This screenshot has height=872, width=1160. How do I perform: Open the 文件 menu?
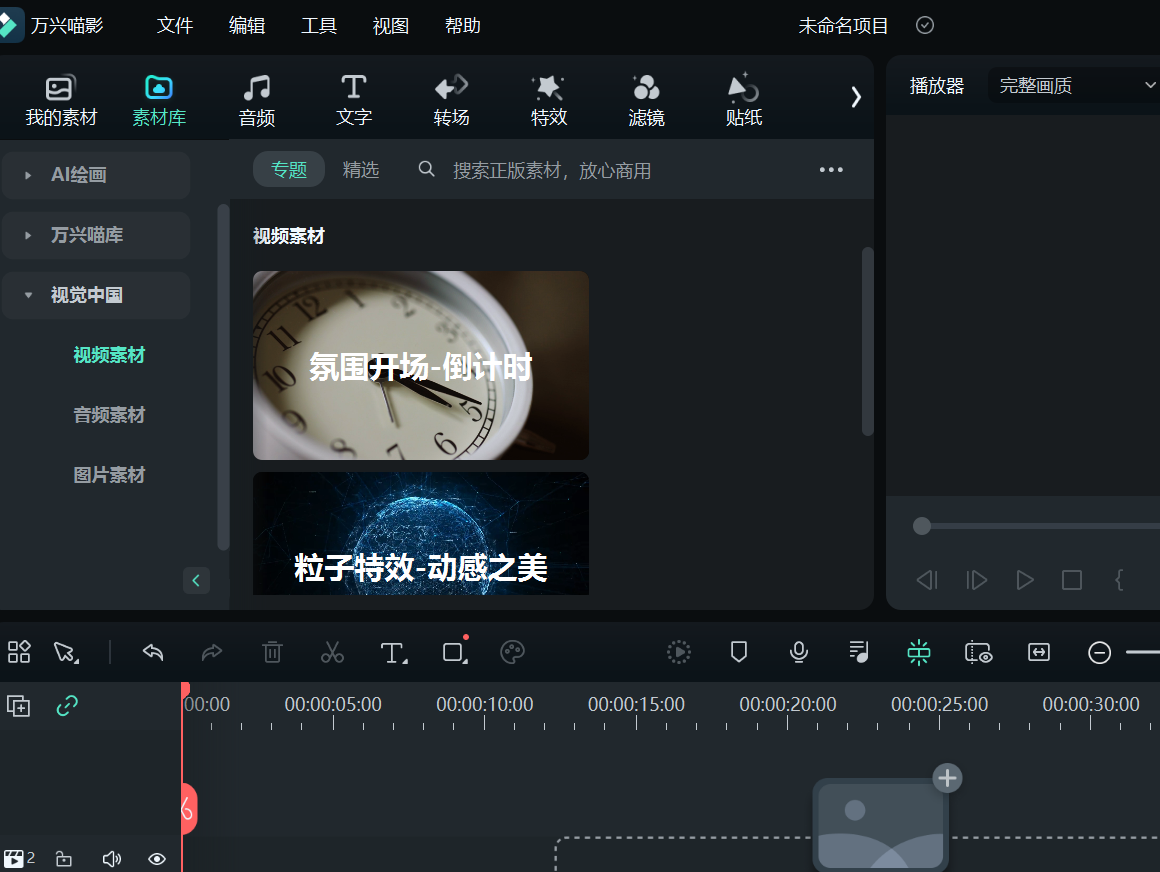point(175,25)
